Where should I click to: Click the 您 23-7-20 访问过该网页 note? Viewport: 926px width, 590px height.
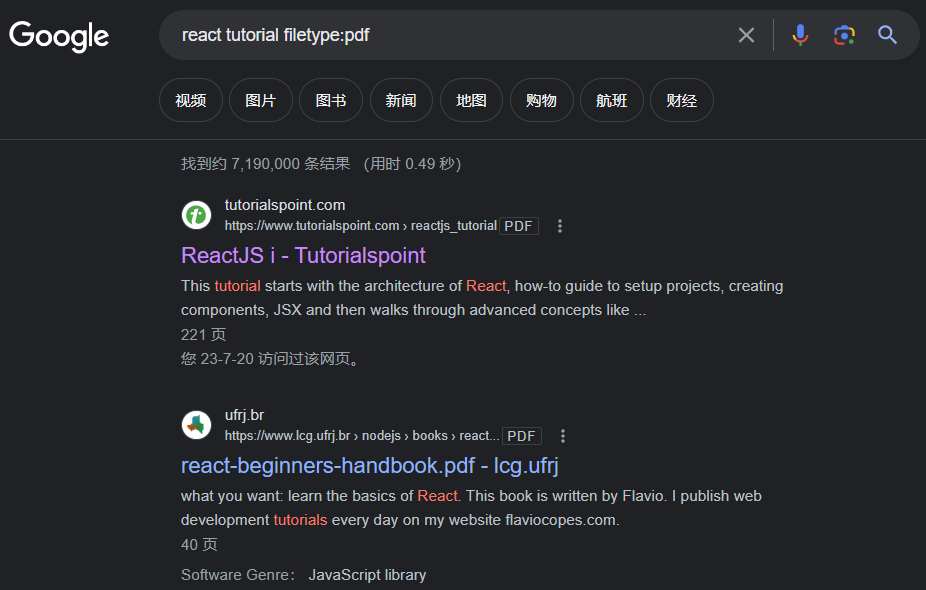point(270,359)
